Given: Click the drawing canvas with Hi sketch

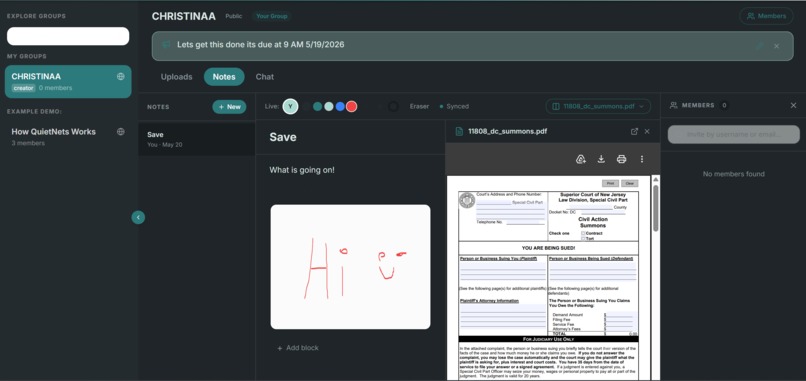Looking at the screenshot, I should pos(350,267).
